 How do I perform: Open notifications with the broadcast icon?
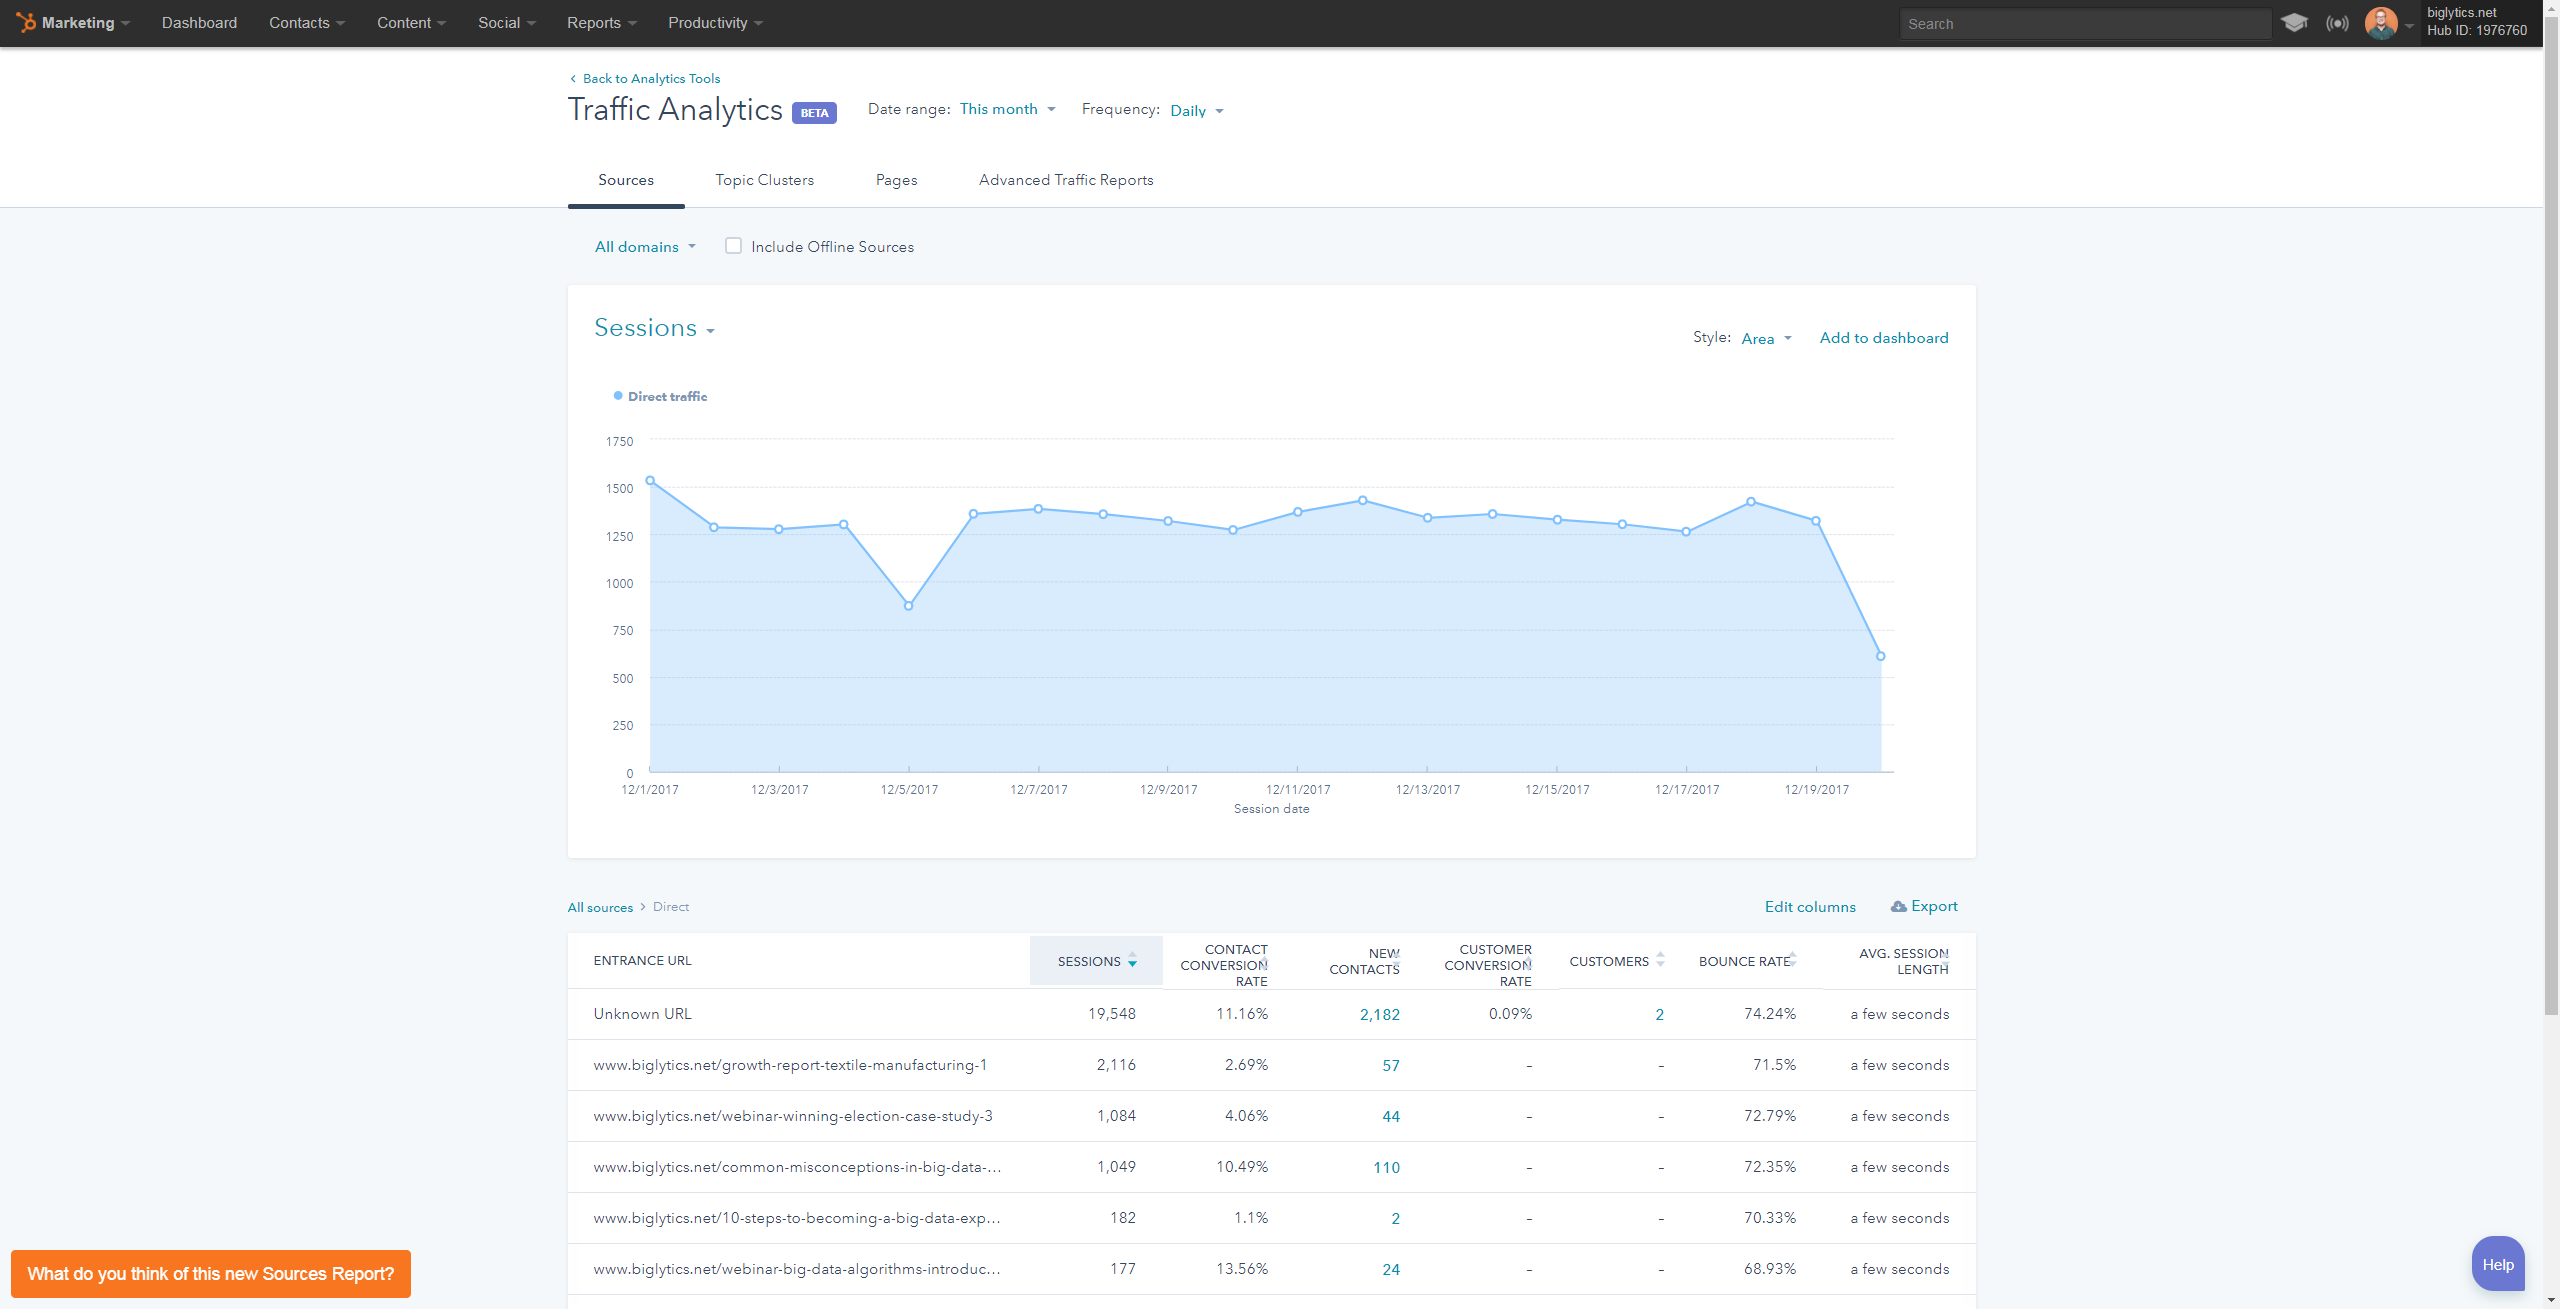pos(2338,22)
